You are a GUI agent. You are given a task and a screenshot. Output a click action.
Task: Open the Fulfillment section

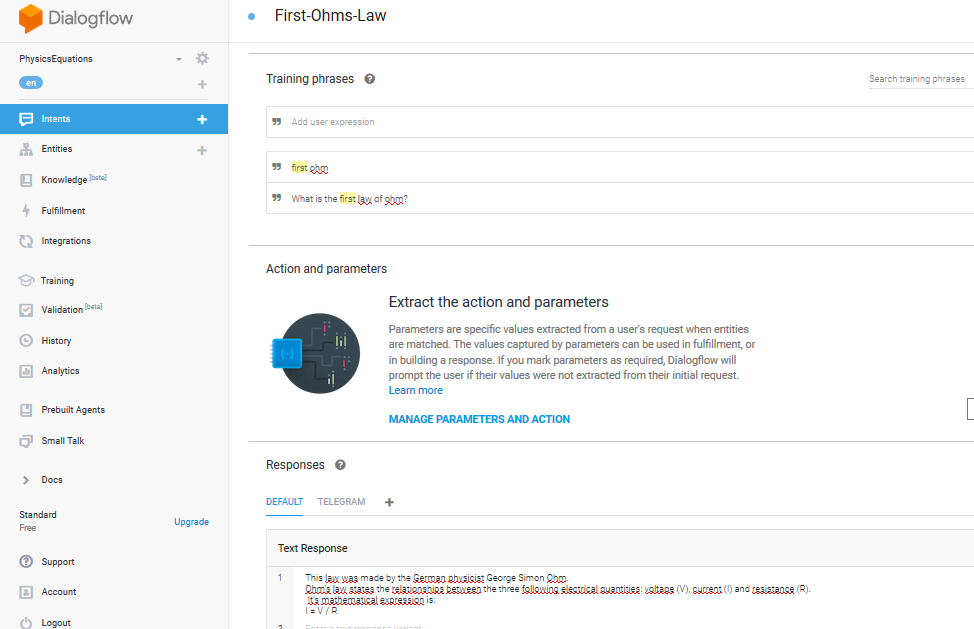click(x=63, y=210)
